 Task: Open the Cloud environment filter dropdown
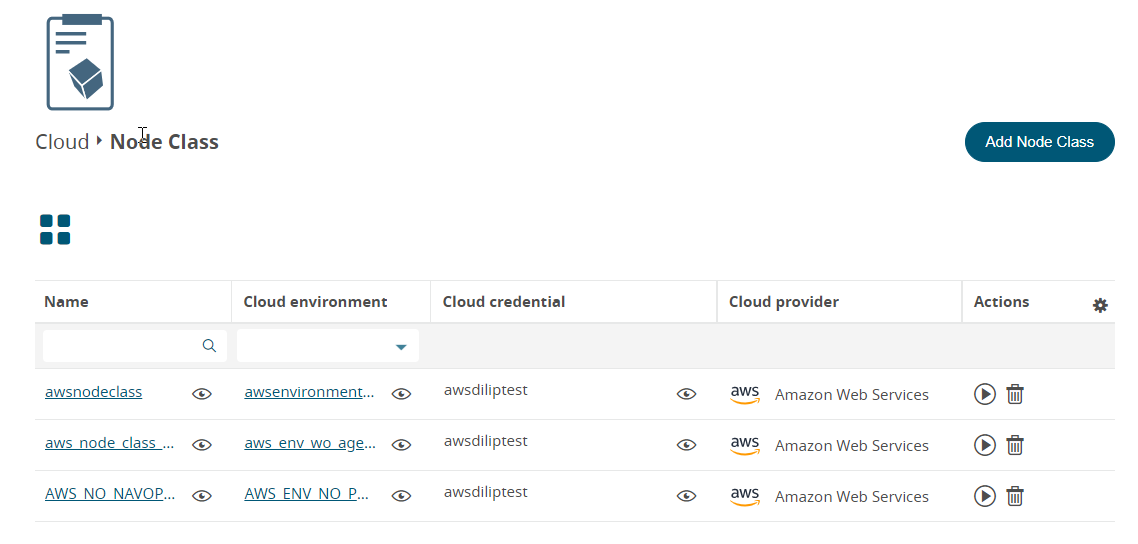[x=401, y=347]
